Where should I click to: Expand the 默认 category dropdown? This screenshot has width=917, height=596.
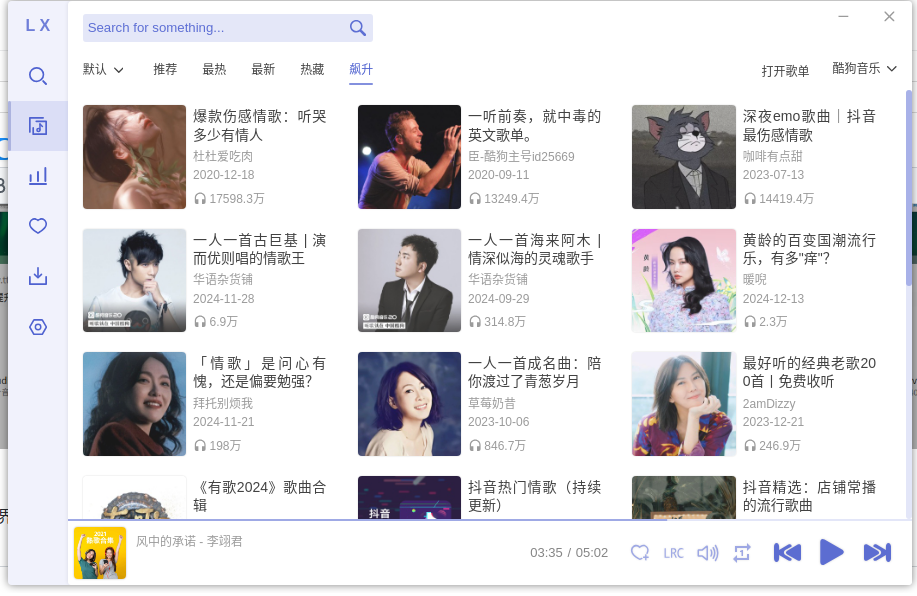point(104,70)
